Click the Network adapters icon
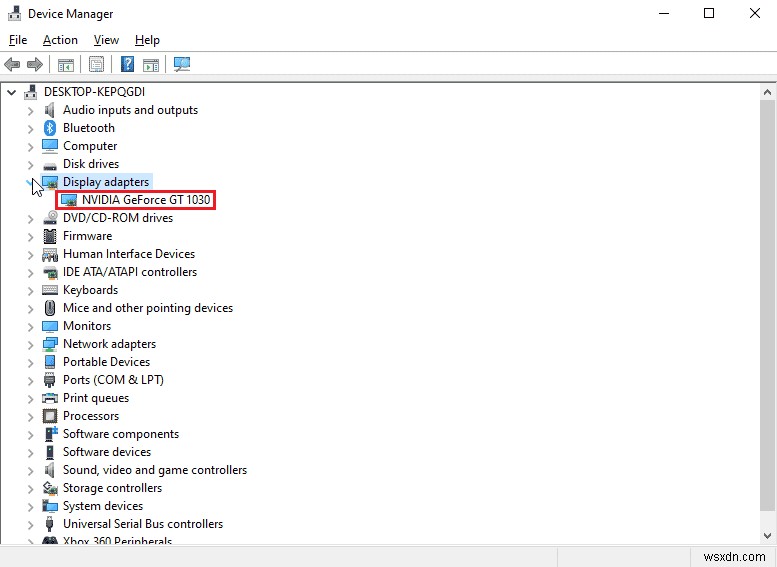This screenshot has width=777, height=567. tap(50, 344)
